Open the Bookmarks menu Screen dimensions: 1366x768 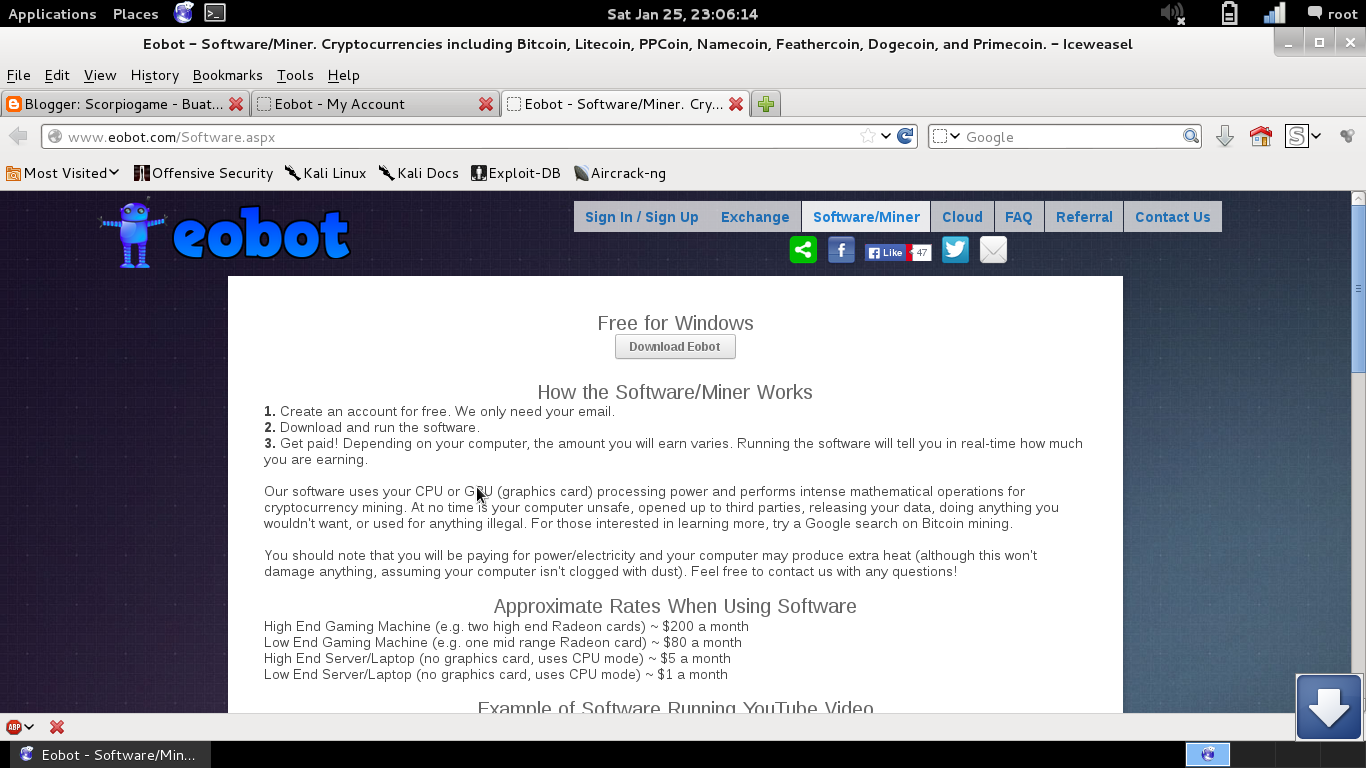tap(227, 75)
